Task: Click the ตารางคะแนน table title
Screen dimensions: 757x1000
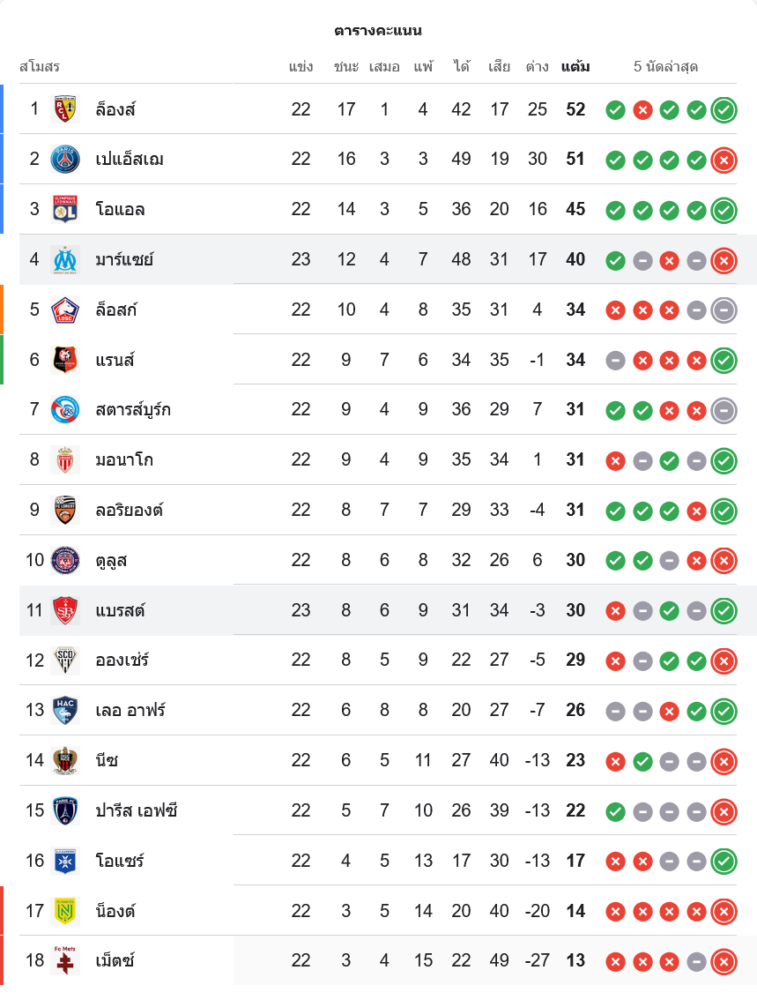Action: click(x=378, y=31)
